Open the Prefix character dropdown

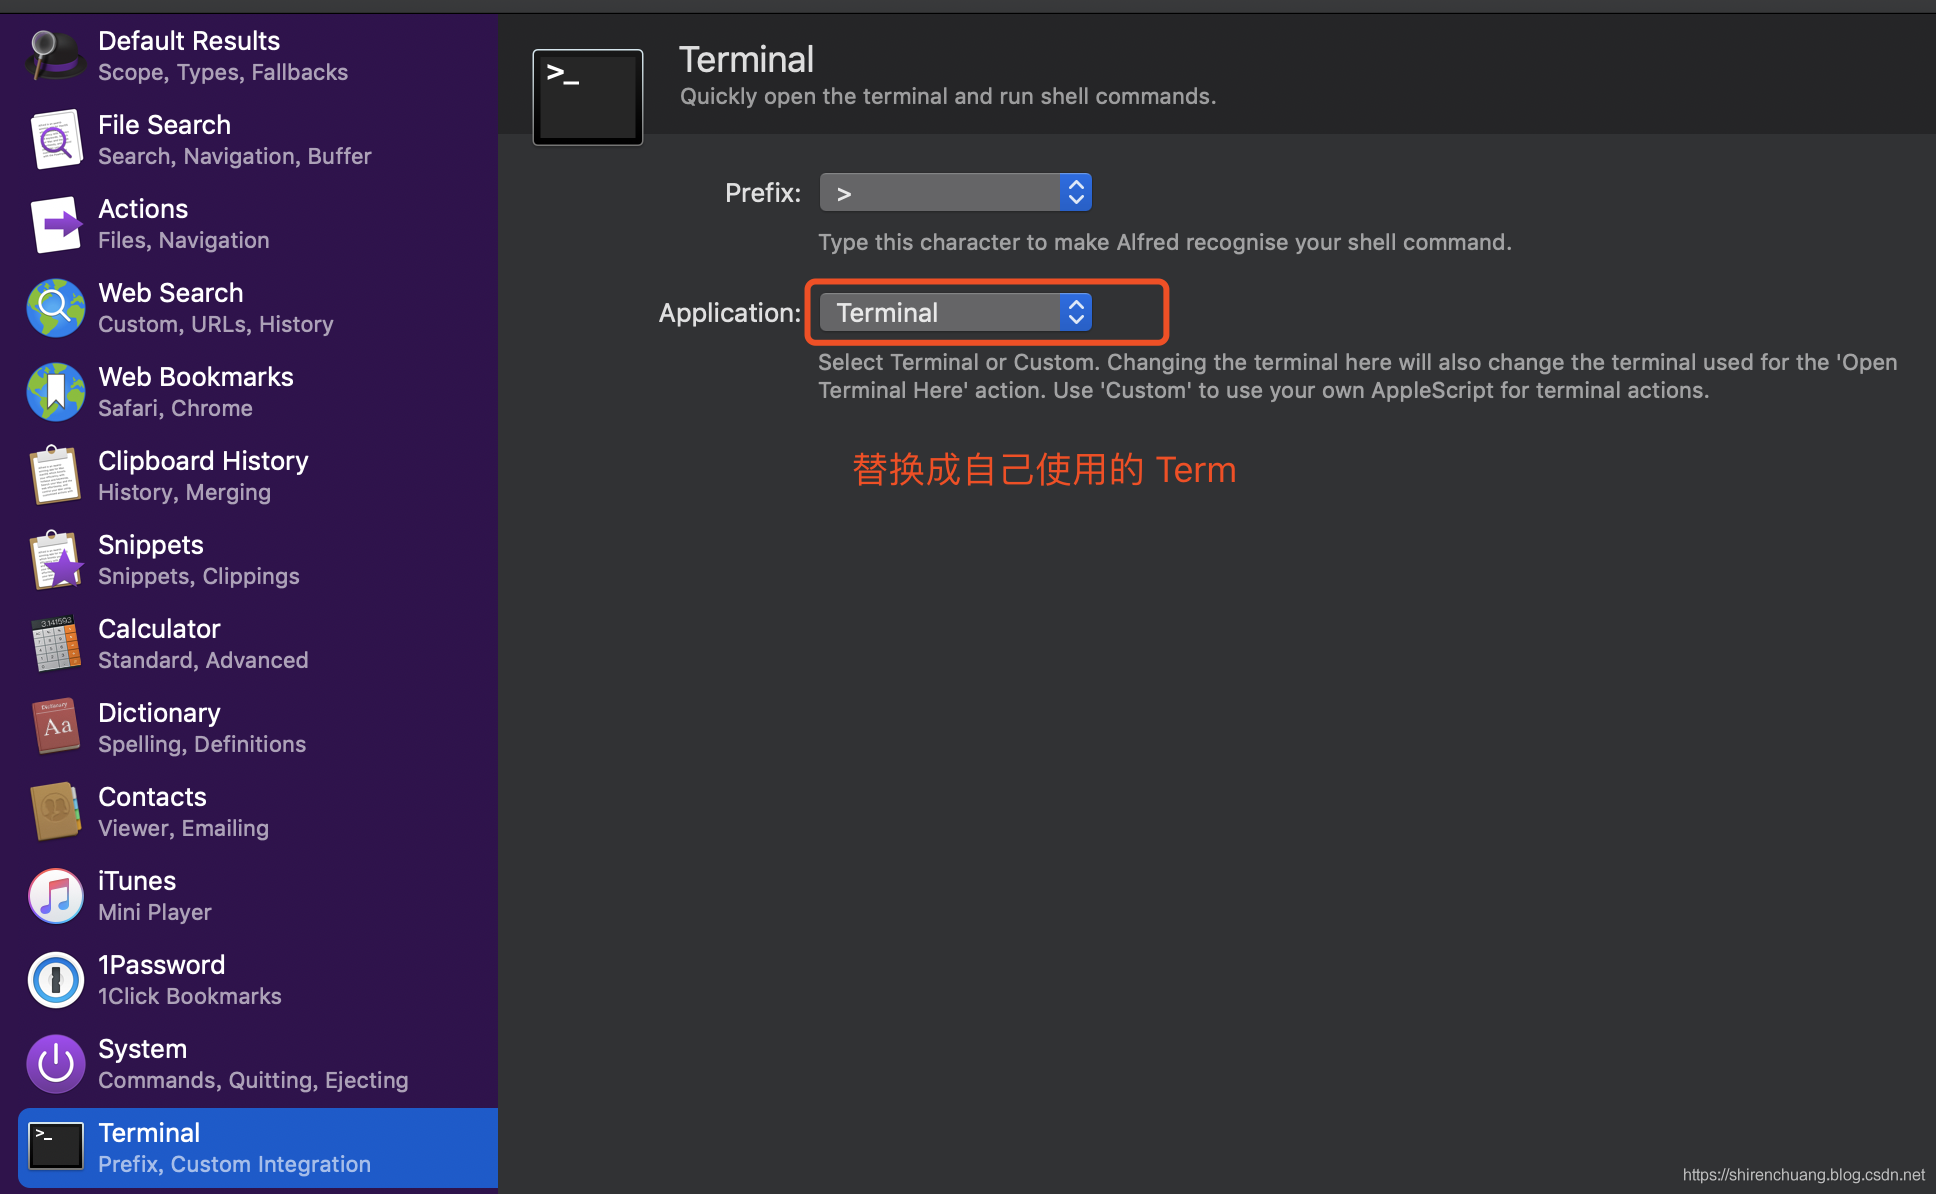(955, 192)
